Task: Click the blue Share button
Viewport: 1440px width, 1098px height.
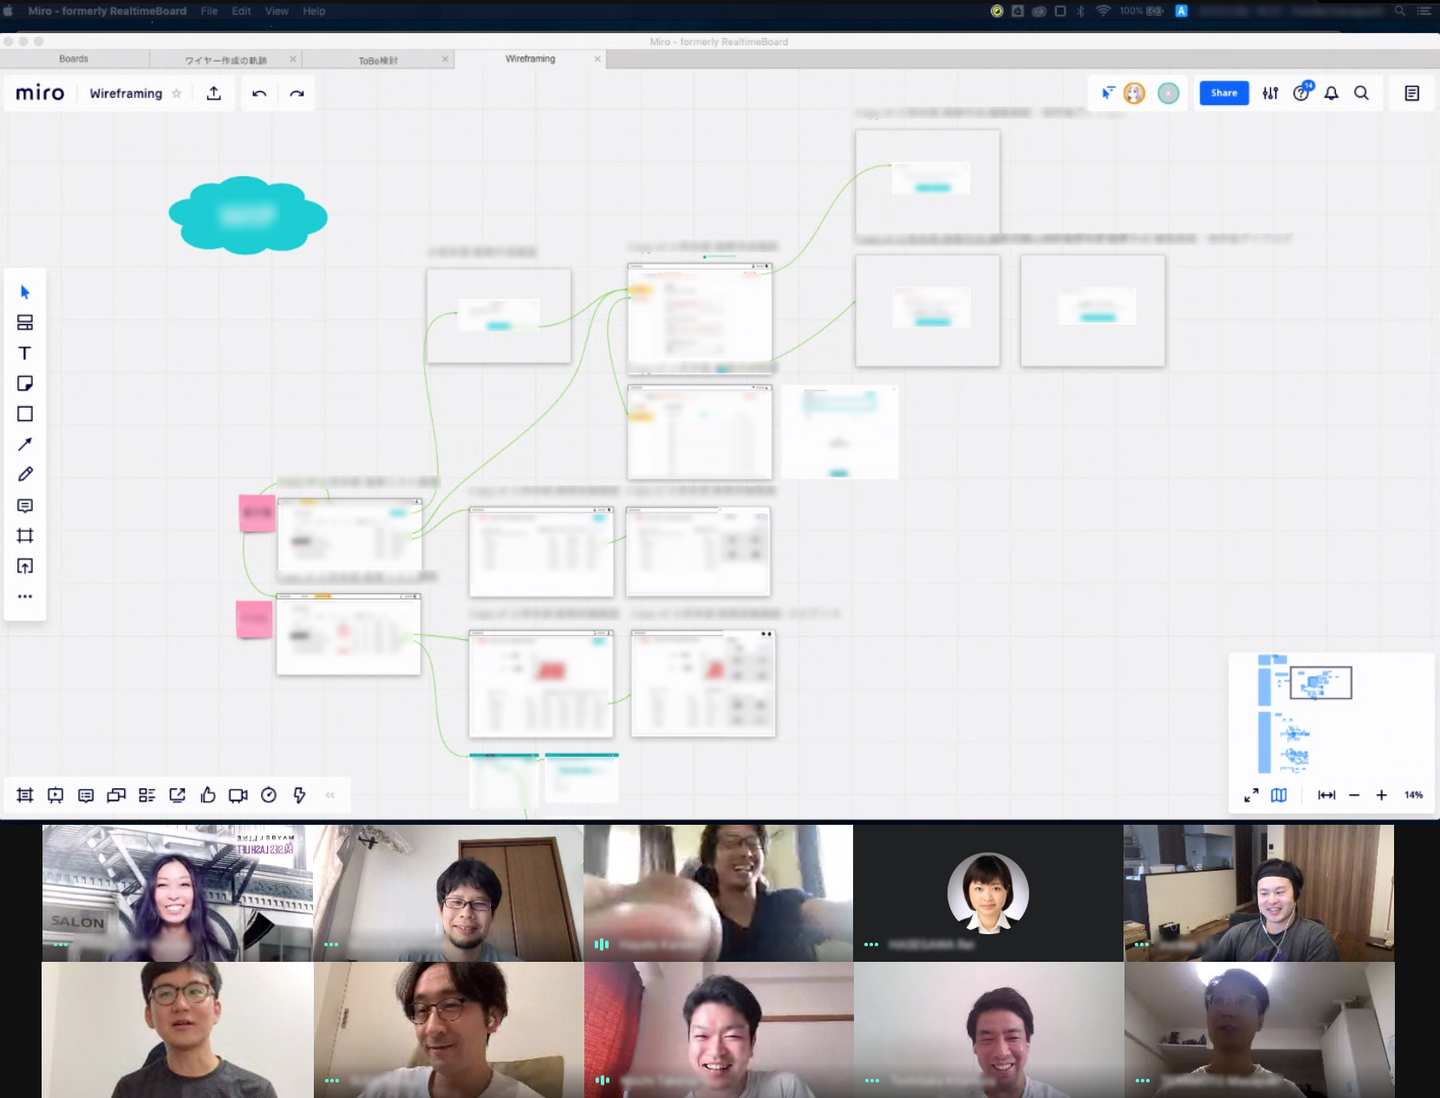Action: 1224,93
